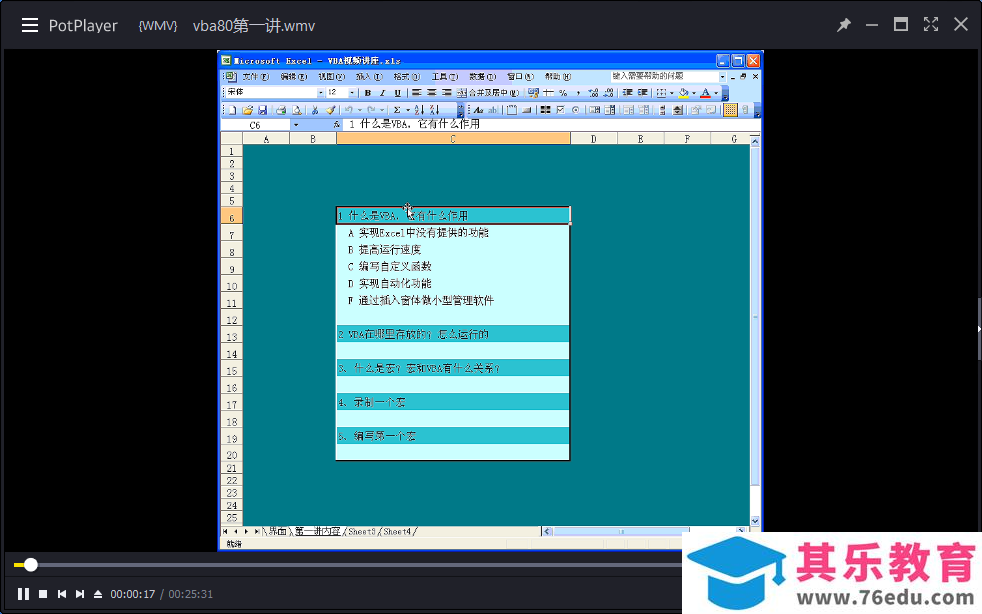Open Excel's 工具 menu
This screenshot has height=614, width=982.
(x=445, y=76)
